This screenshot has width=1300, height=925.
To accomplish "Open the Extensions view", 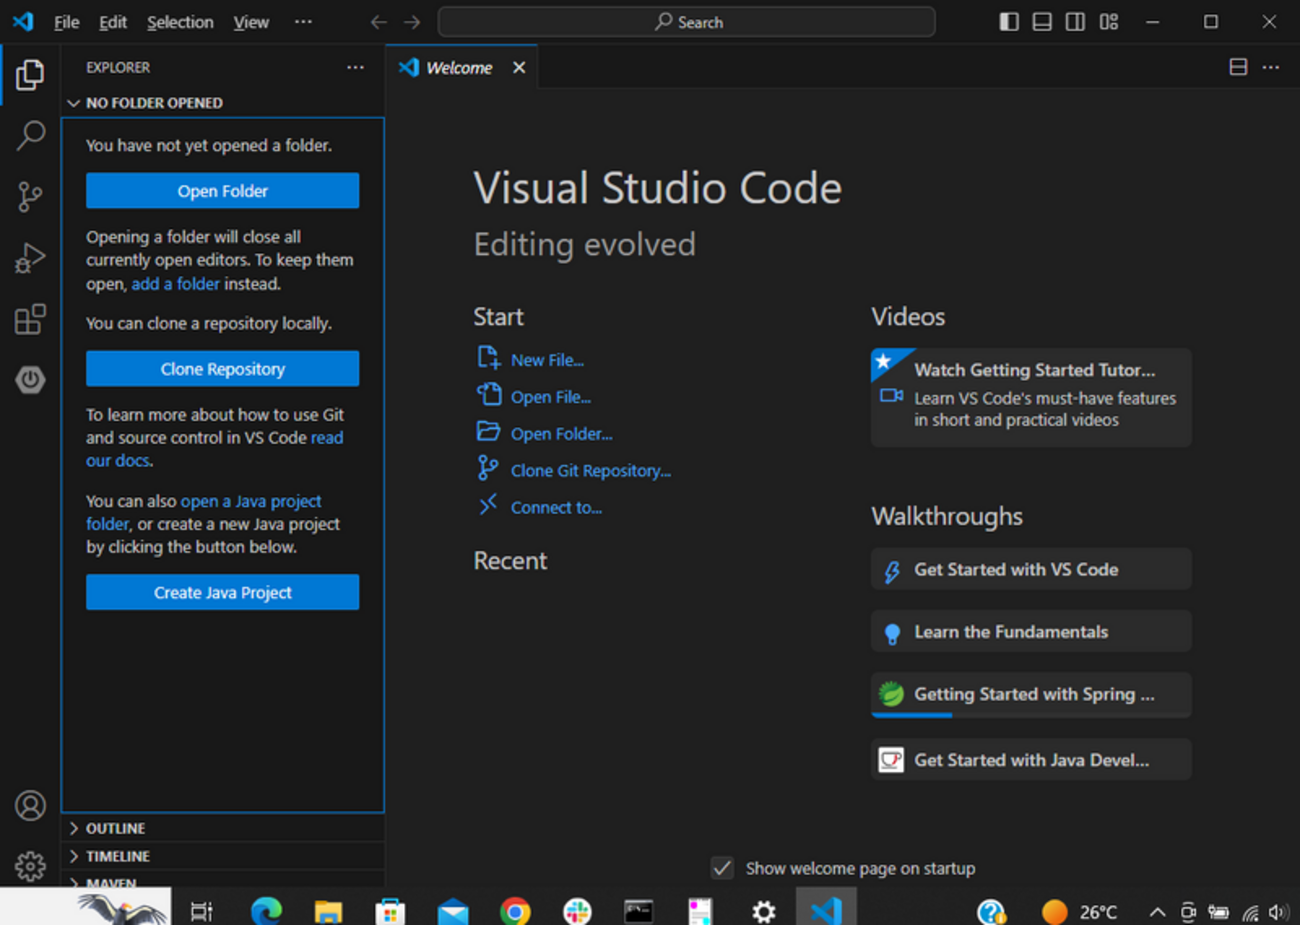I will (30, 319).
